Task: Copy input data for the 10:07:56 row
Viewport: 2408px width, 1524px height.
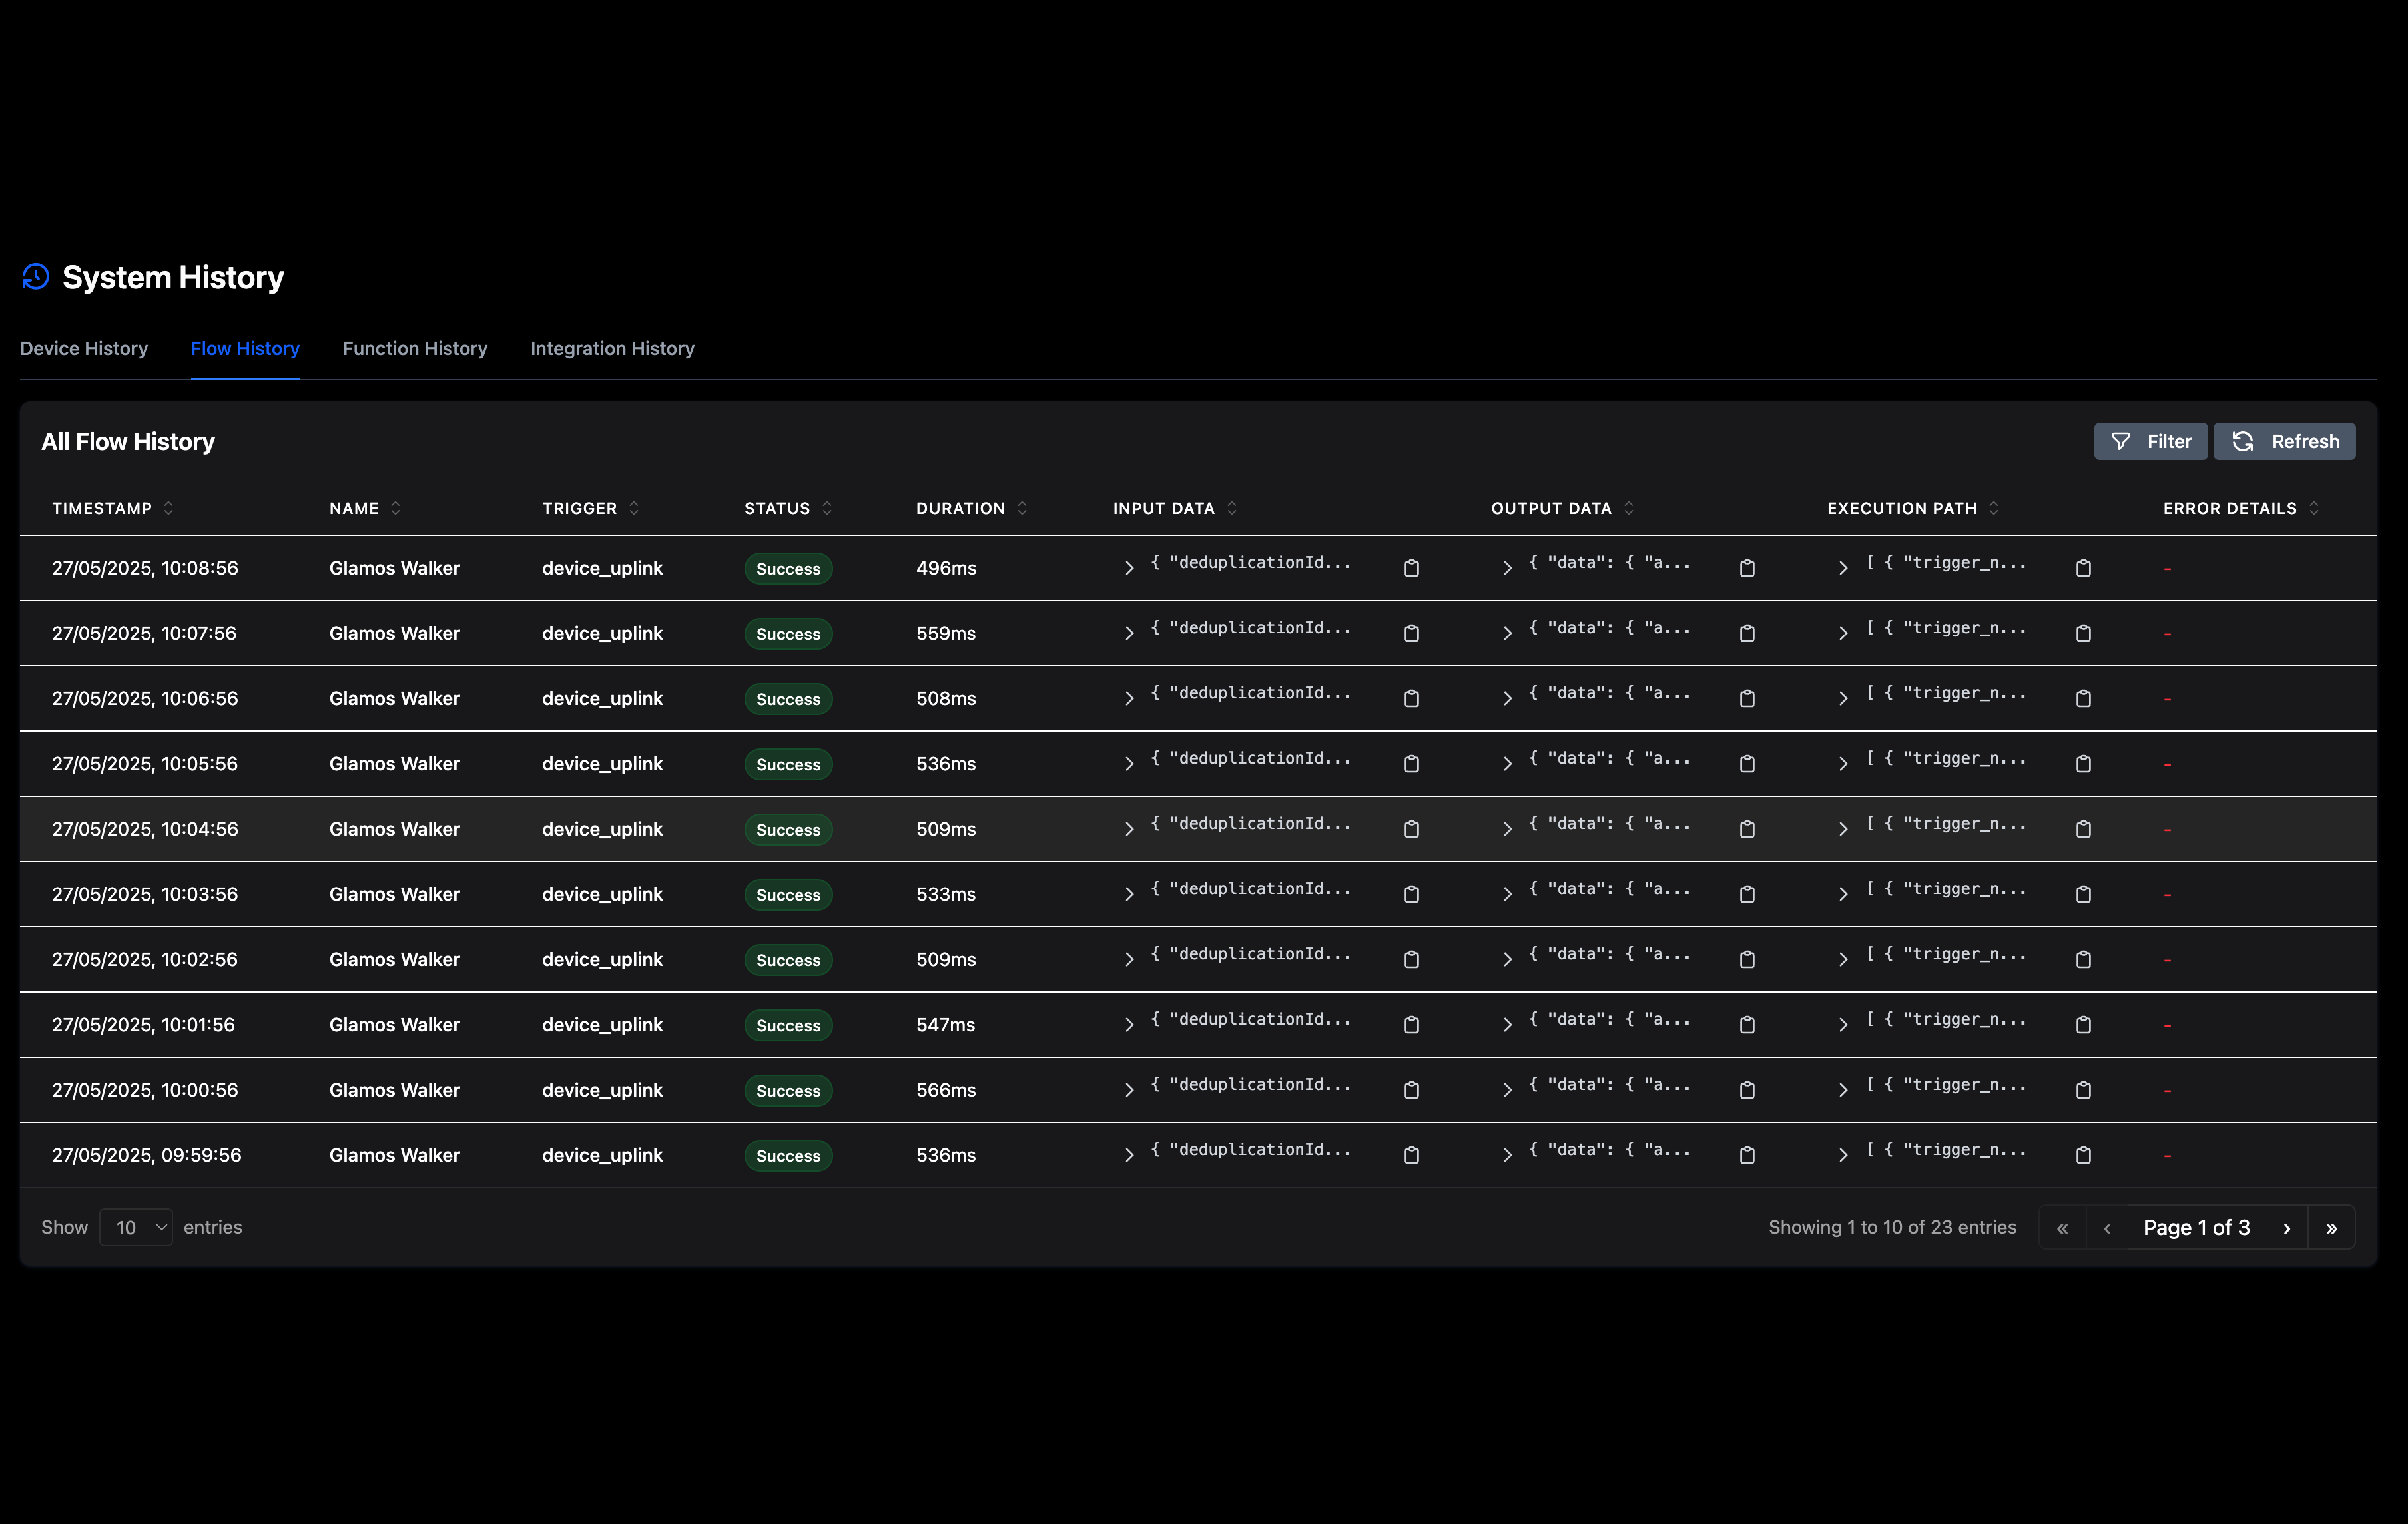Action: (x=1411, y=633)
